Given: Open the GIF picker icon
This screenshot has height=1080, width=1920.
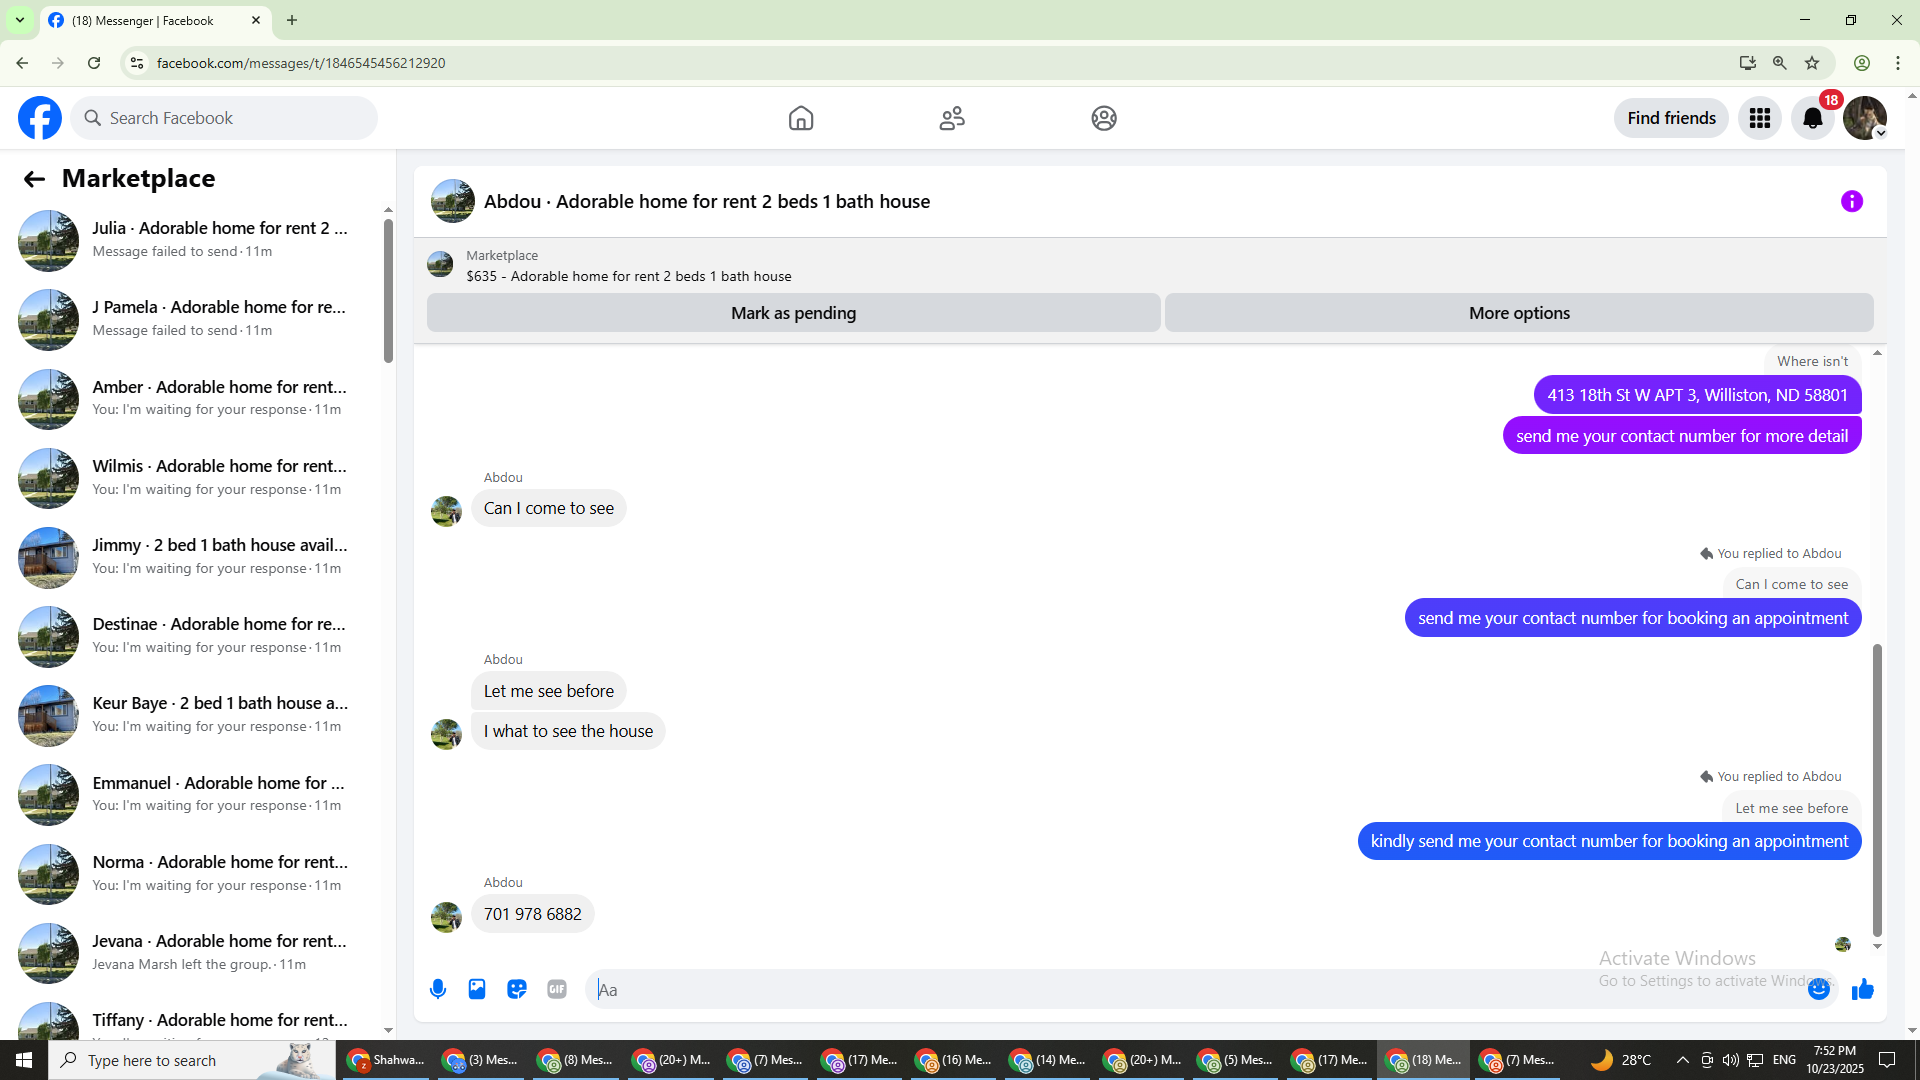Looking at the screenshot, I should [x=557, y=989].
